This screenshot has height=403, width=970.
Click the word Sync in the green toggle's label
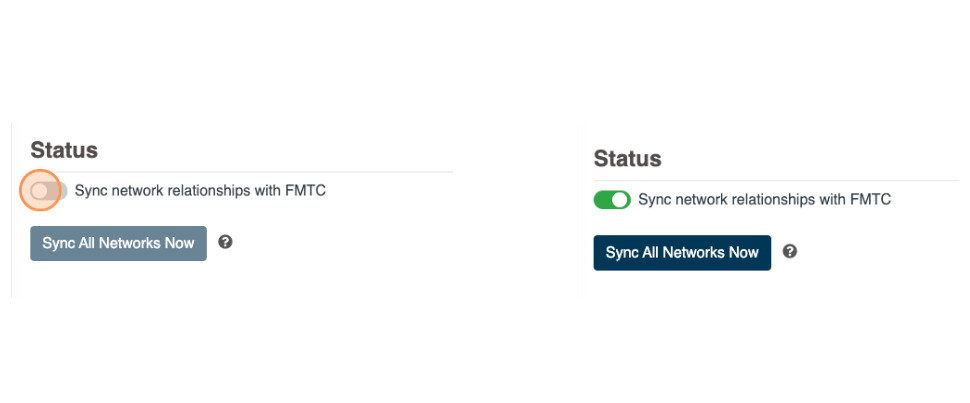point(654,200)
